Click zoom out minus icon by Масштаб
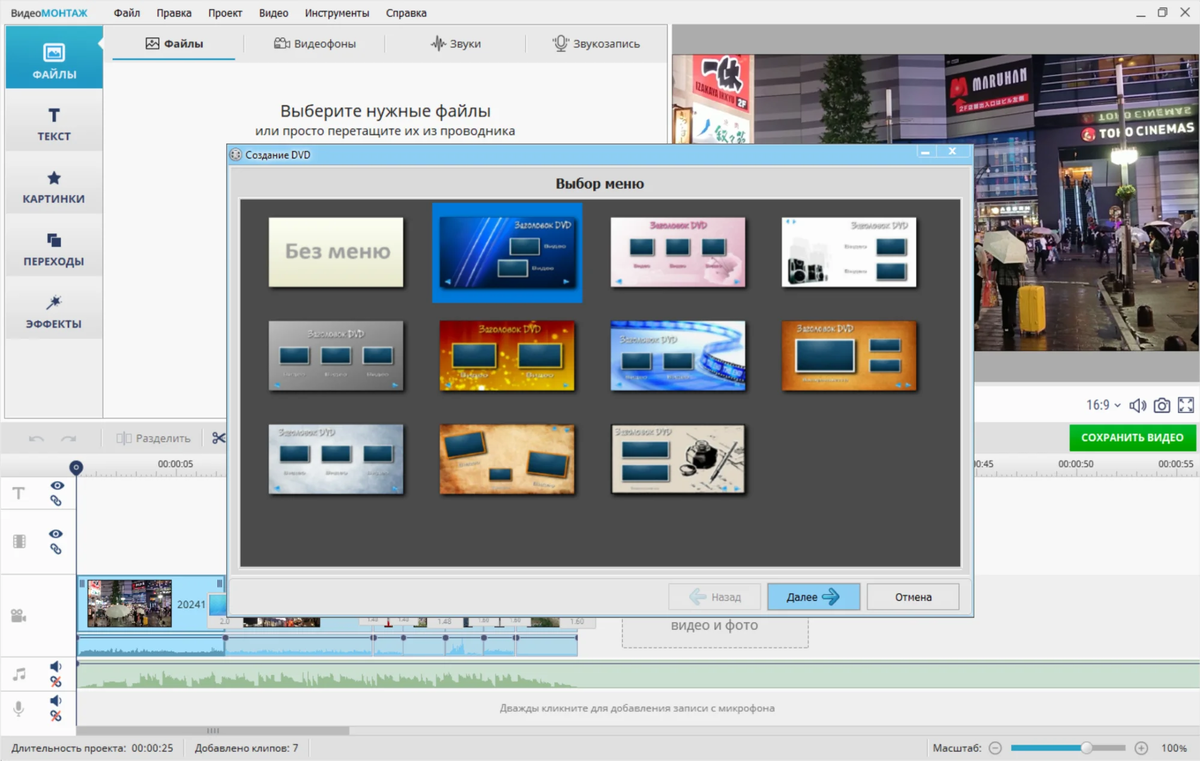 pyautogui.click(x=995, y=748)
